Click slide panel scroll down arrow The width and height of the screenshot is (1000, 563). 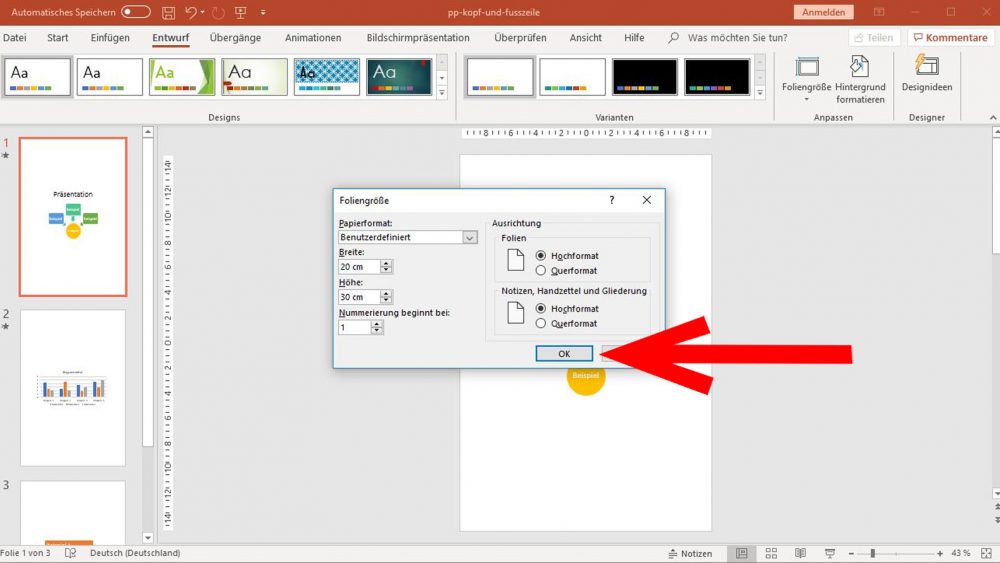point(148,537)
